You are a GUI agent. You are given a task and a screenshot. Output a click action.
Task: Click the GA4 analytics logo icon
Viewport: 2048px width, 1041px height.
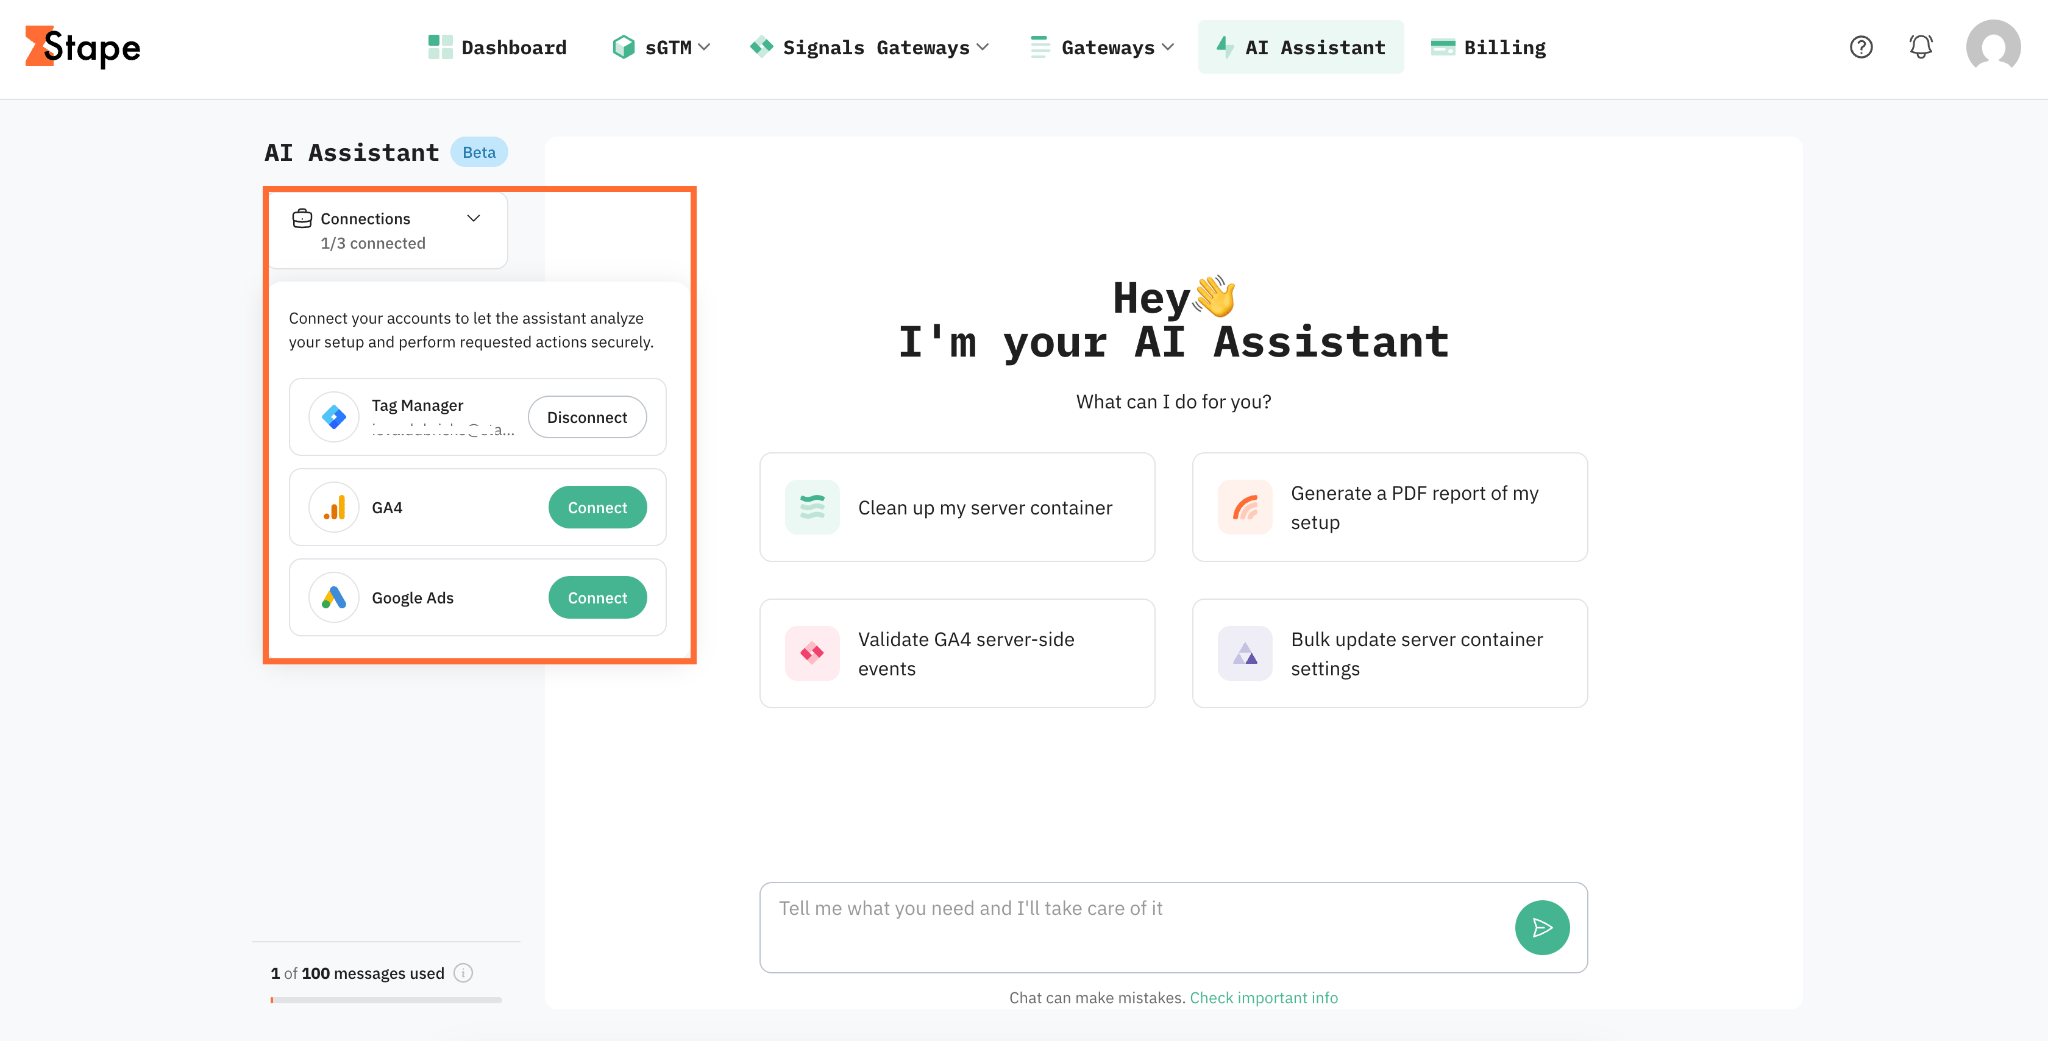click(x=334, y=507)
